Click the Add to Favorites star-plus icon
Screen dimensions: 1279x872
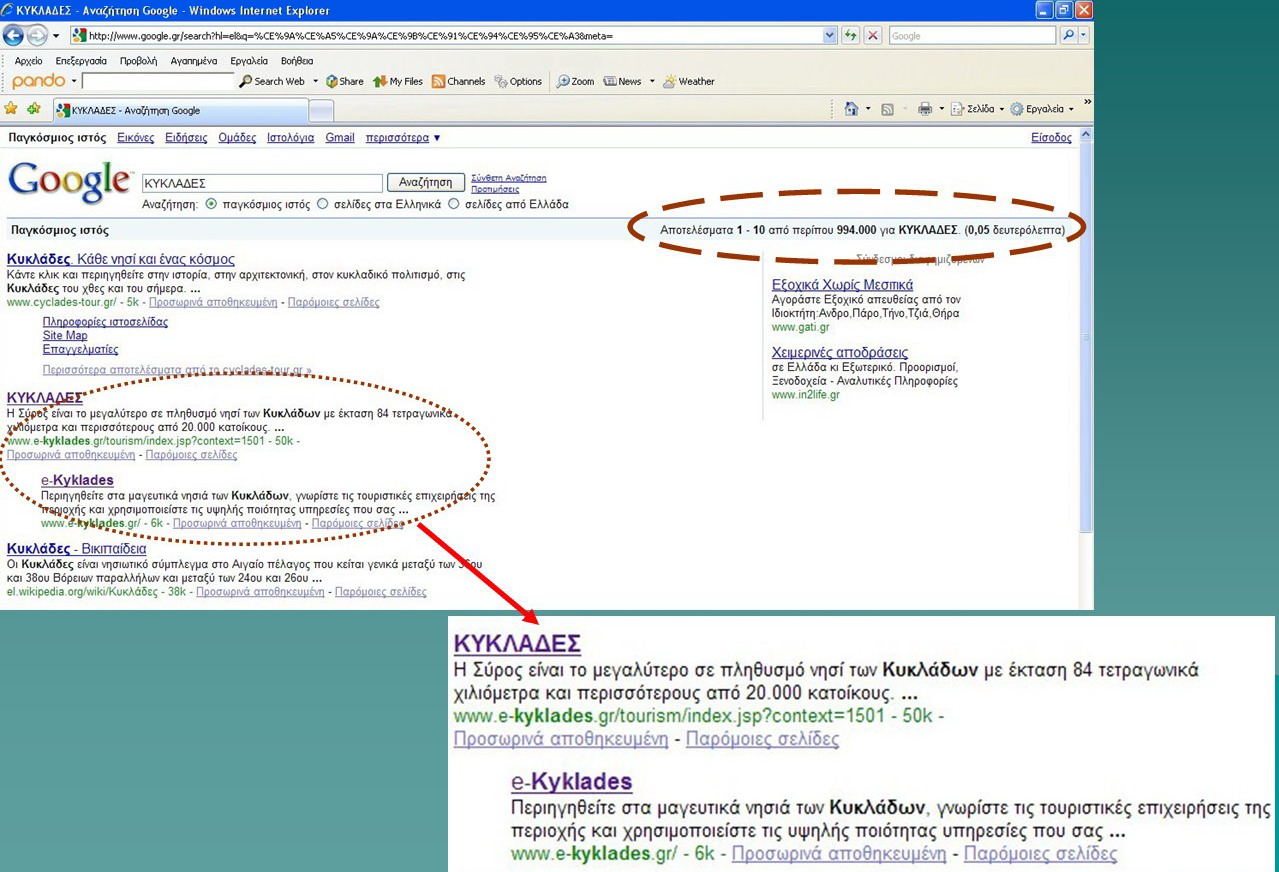tap(34, 109)
